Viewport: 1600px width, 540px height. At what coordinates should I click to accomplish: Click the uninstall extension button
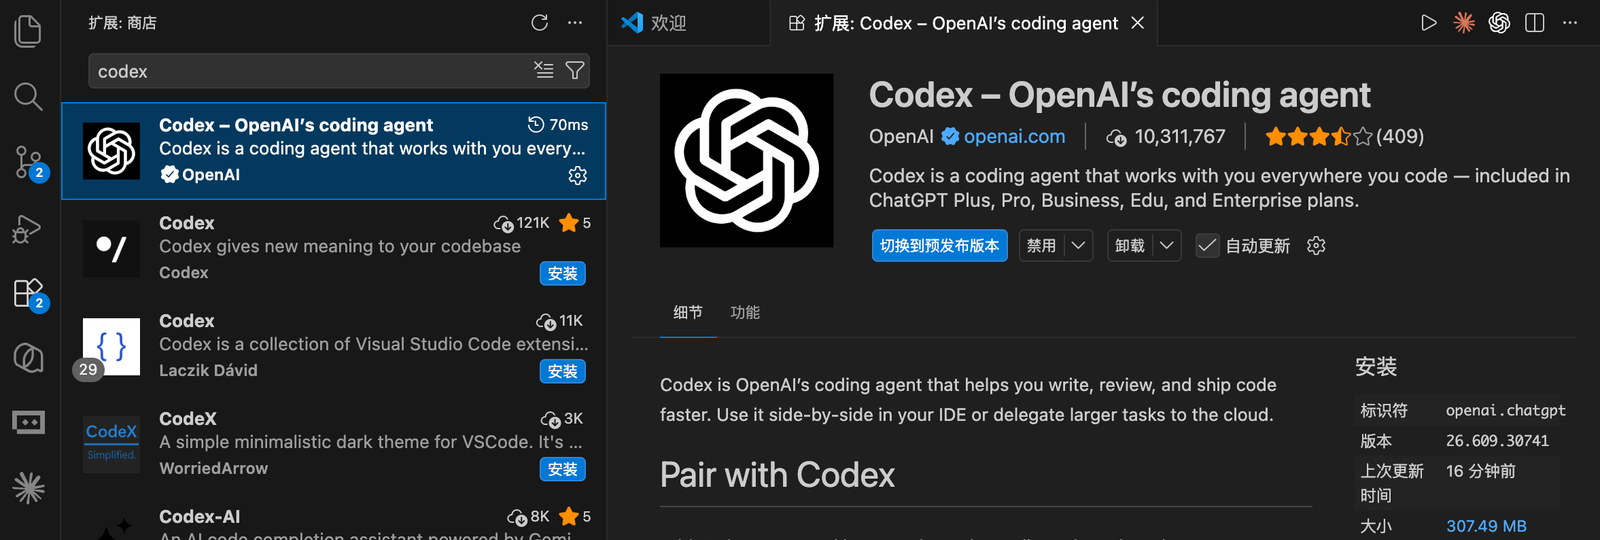tap(1130, 245)
